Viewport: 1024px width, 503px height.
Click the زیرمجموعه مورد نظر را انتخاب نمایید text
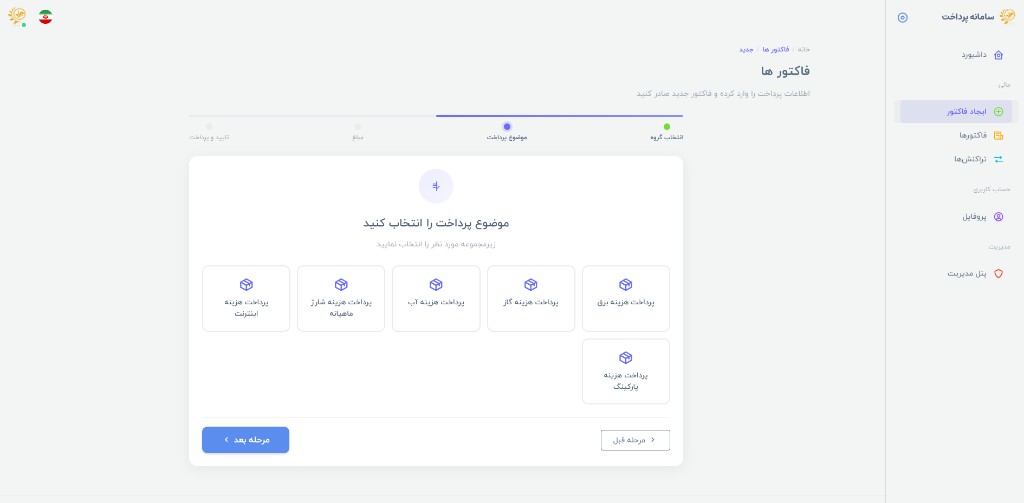pos(436,244)
